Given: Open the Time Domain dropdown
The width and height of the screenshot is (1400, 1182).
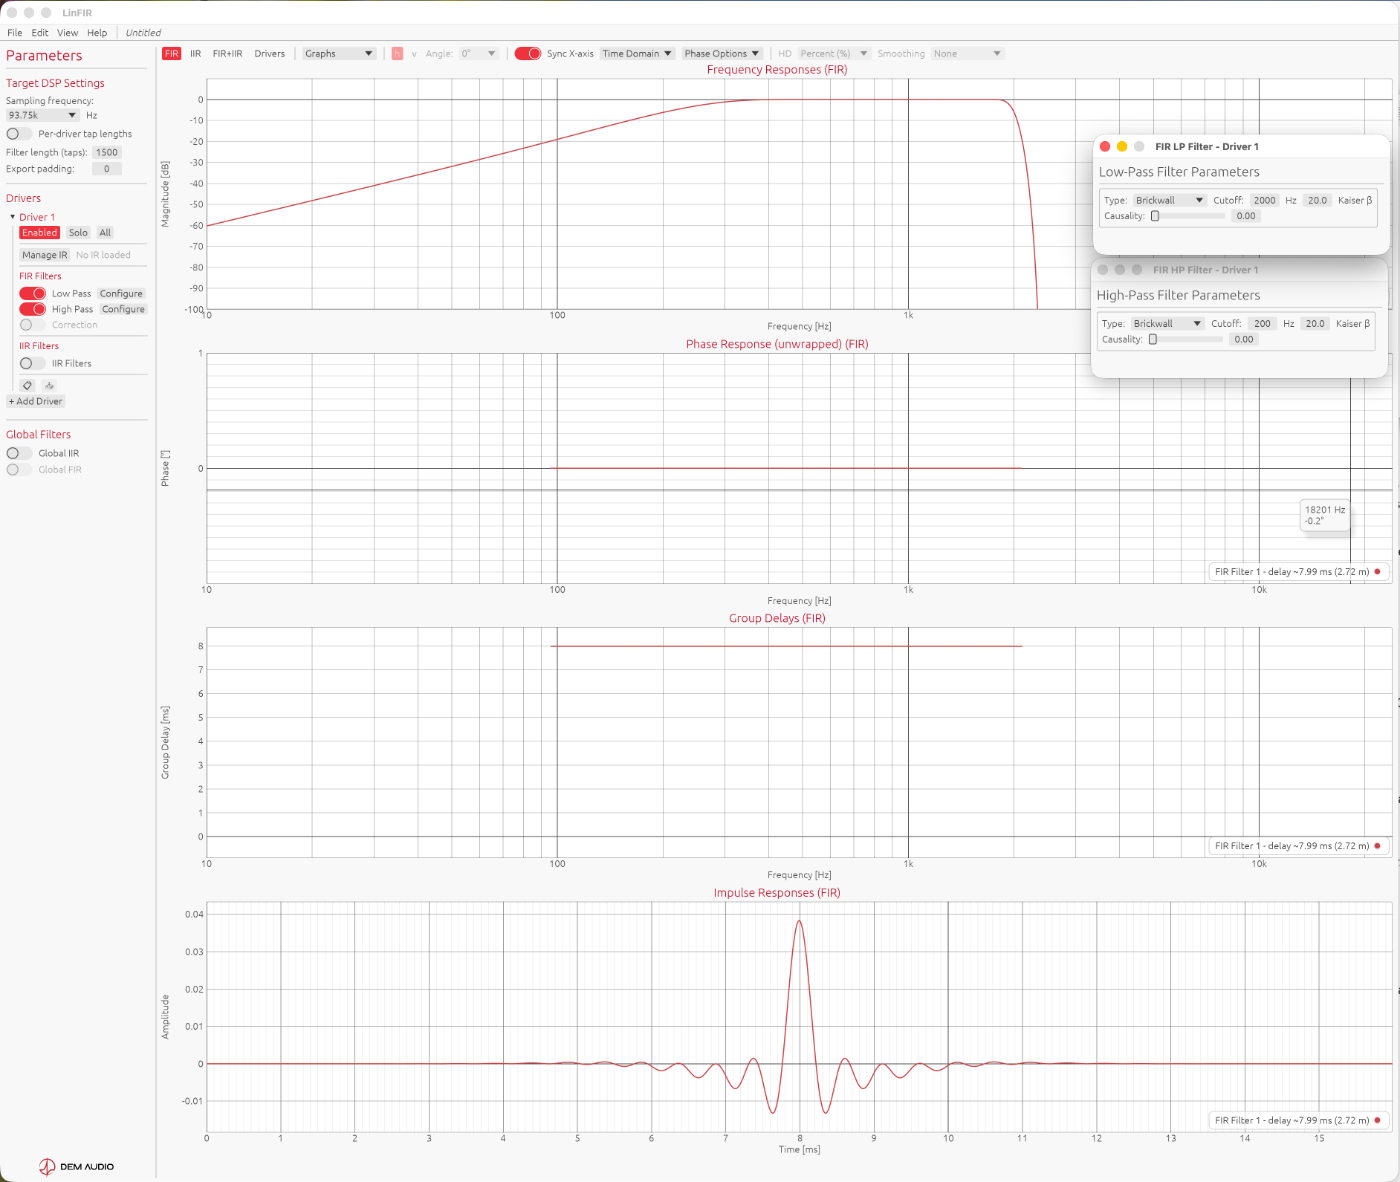Looking at the screenshot, I should pos(638,53).
